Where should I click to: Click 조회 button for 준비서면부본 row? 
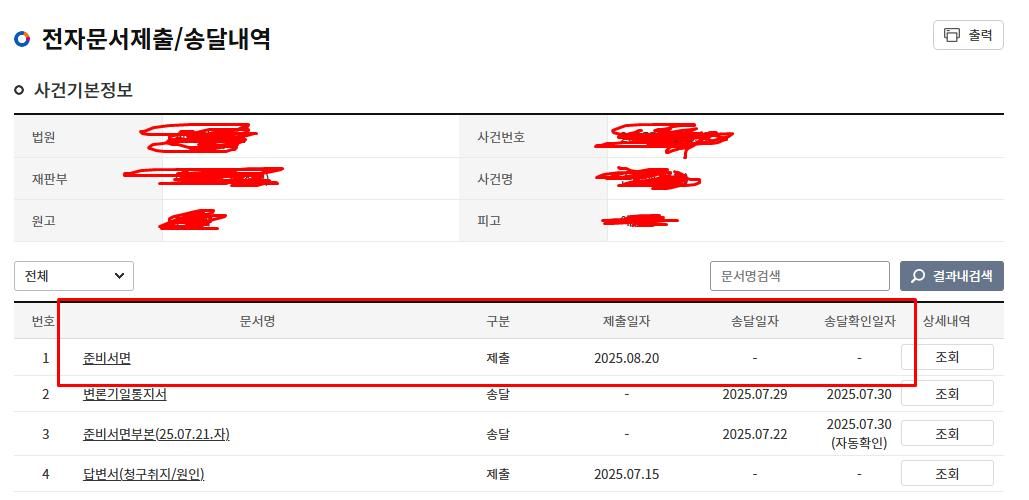coord(947,433)
